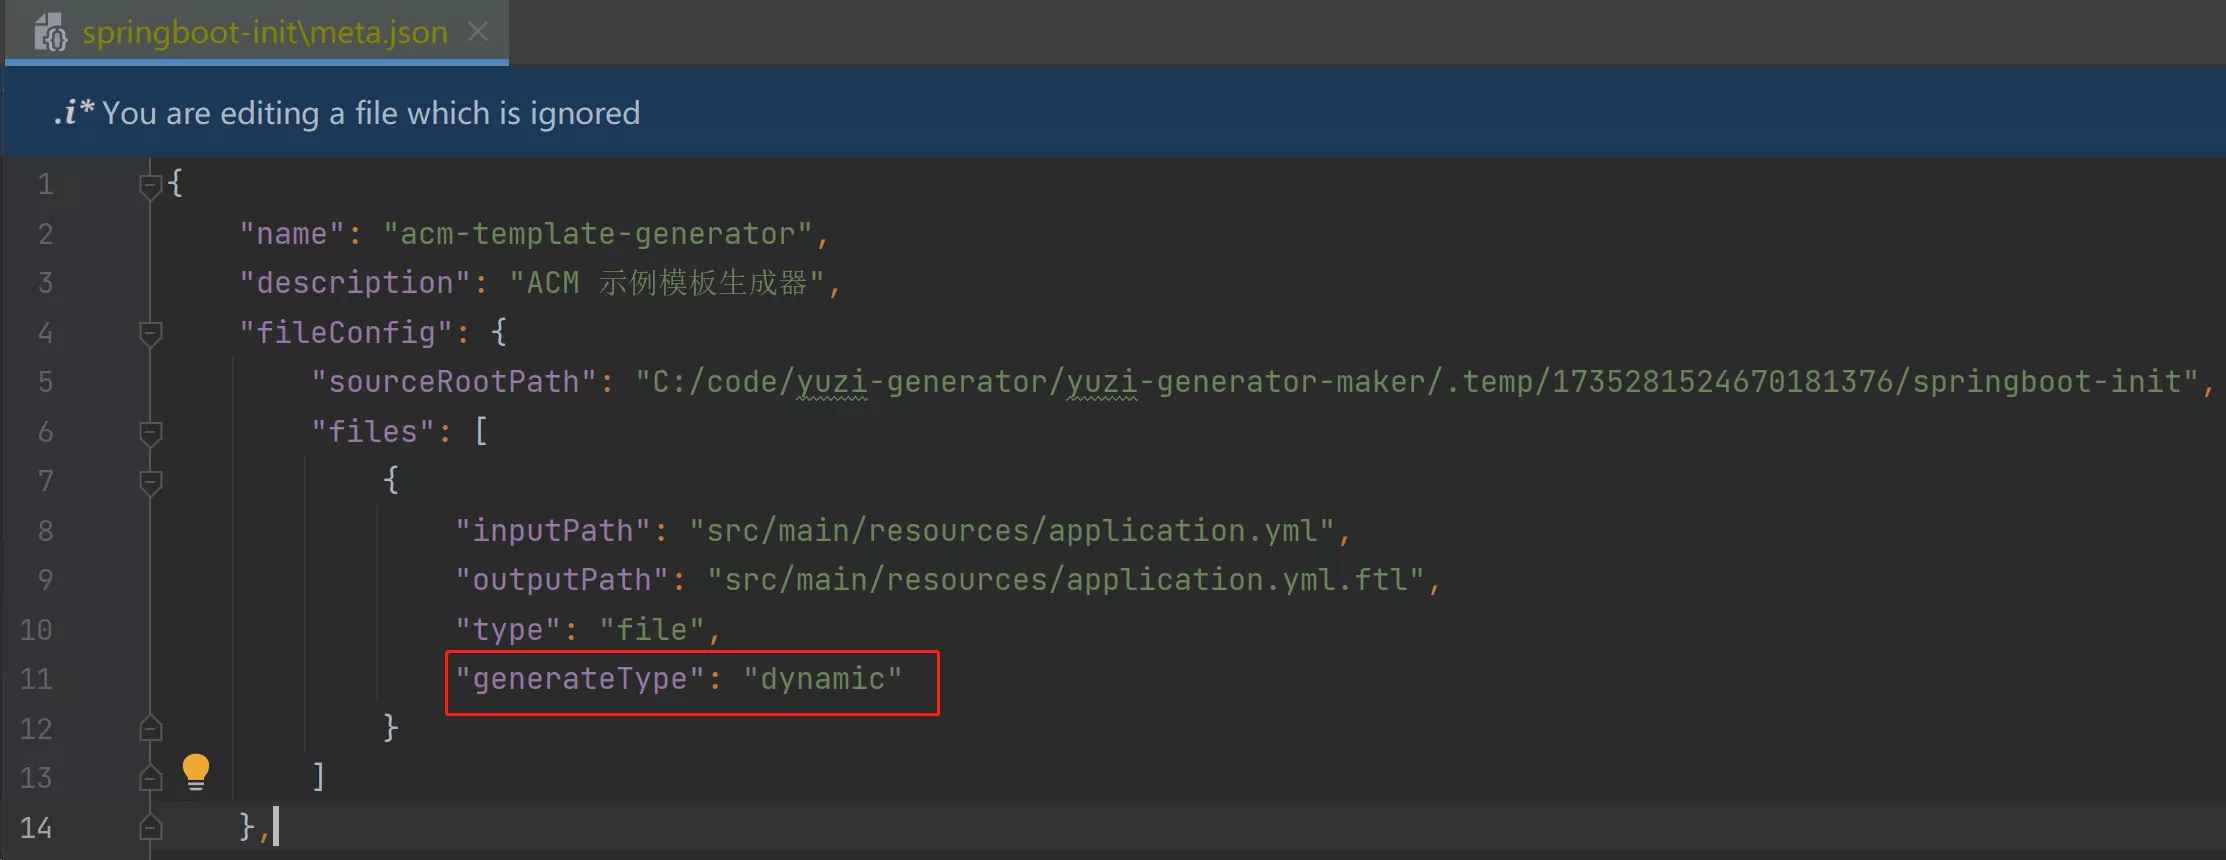Click the "ACM 示例模板生成器" string

[x=667, y=283]
